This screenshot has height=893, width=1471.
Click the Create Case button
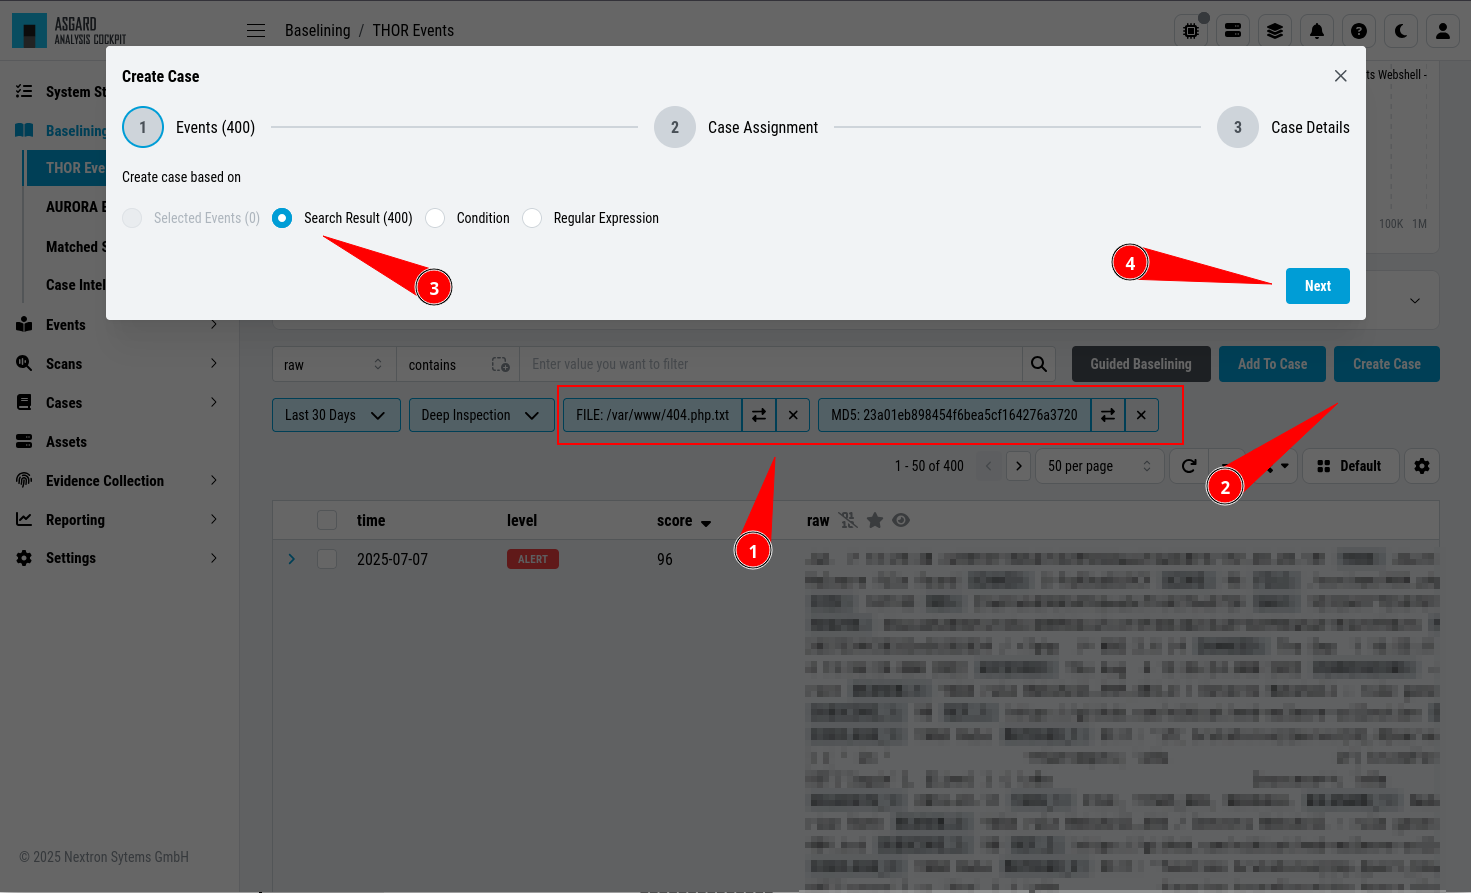1387,364
